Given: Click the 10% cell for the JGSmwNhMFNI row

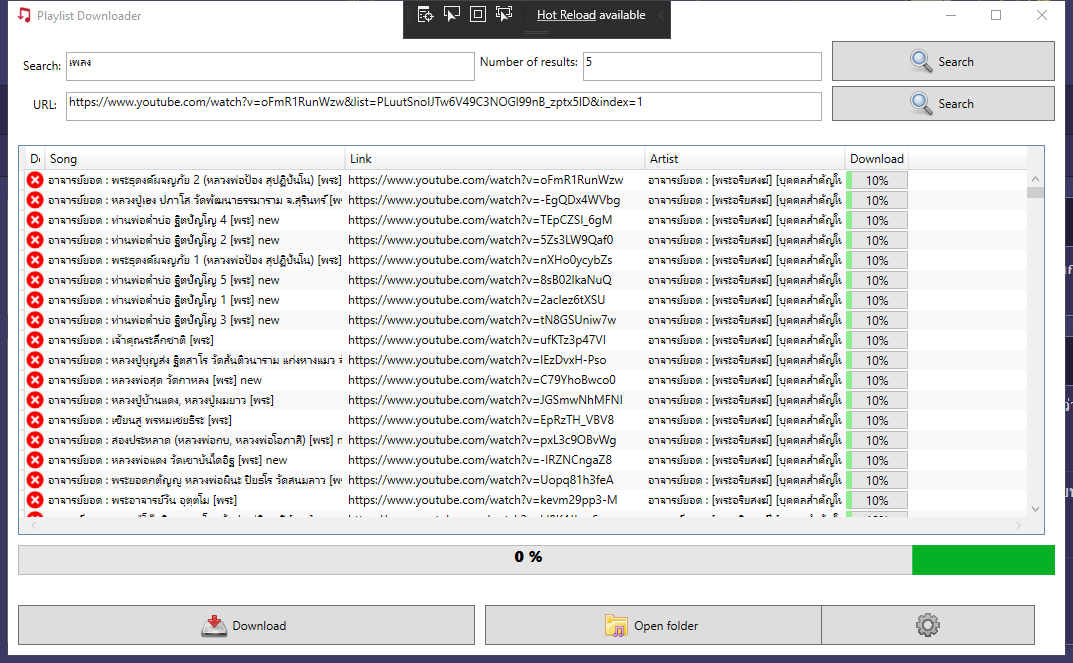Looking at the screenshot, I should (x=877, y=400).
